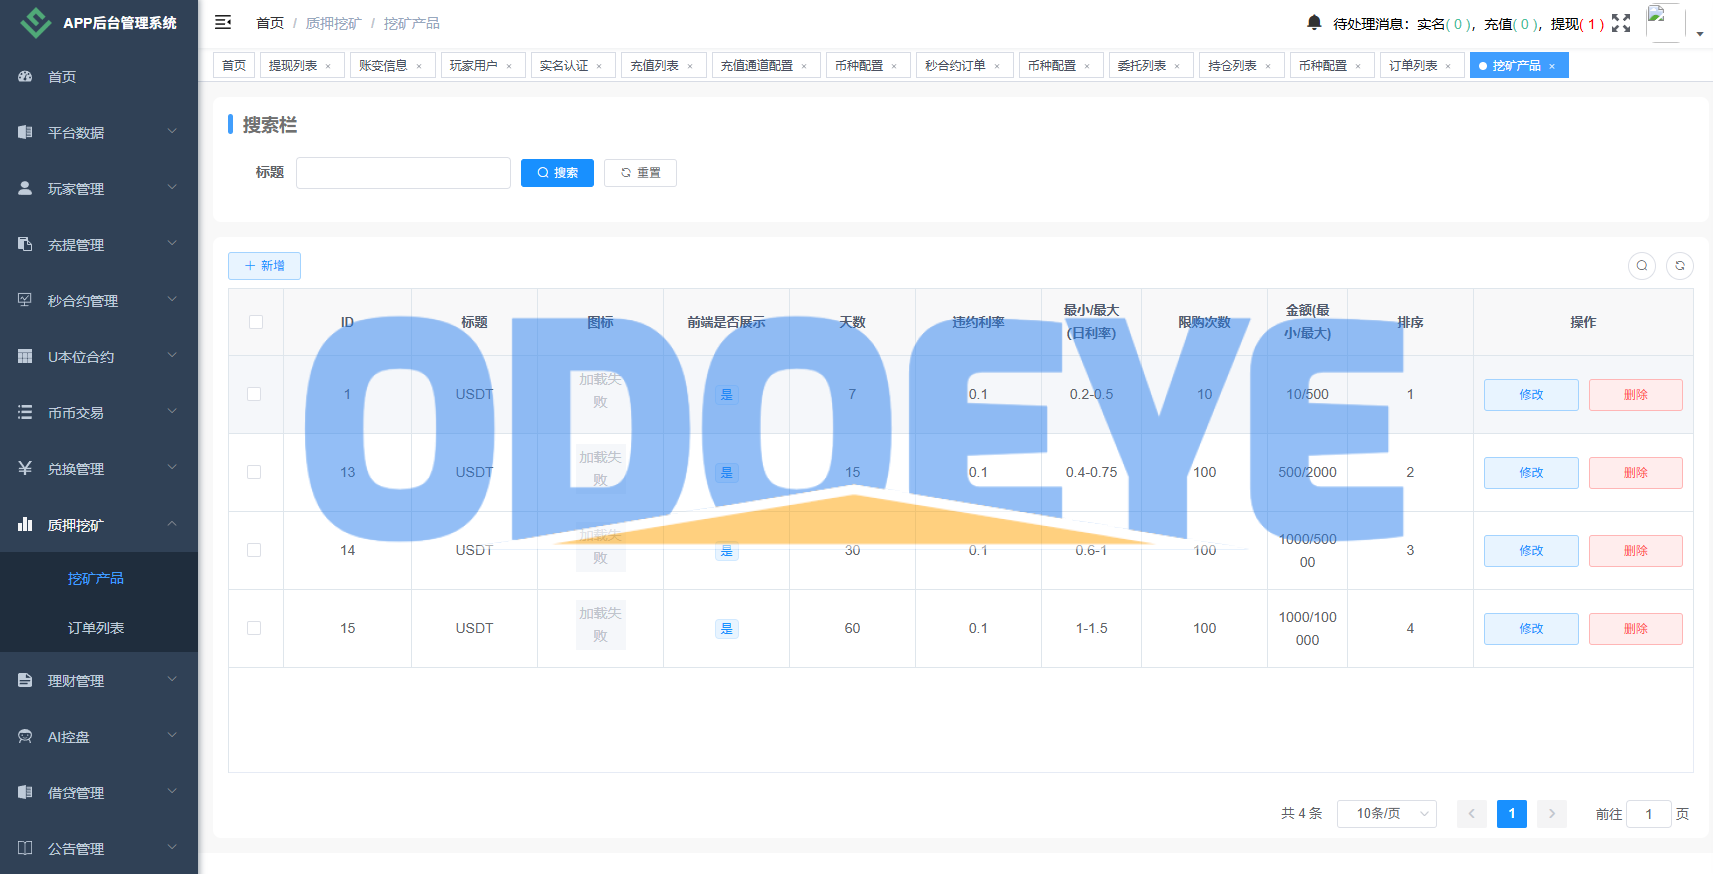
Task: Click the 新增 add button
Action: click(264, 266)
